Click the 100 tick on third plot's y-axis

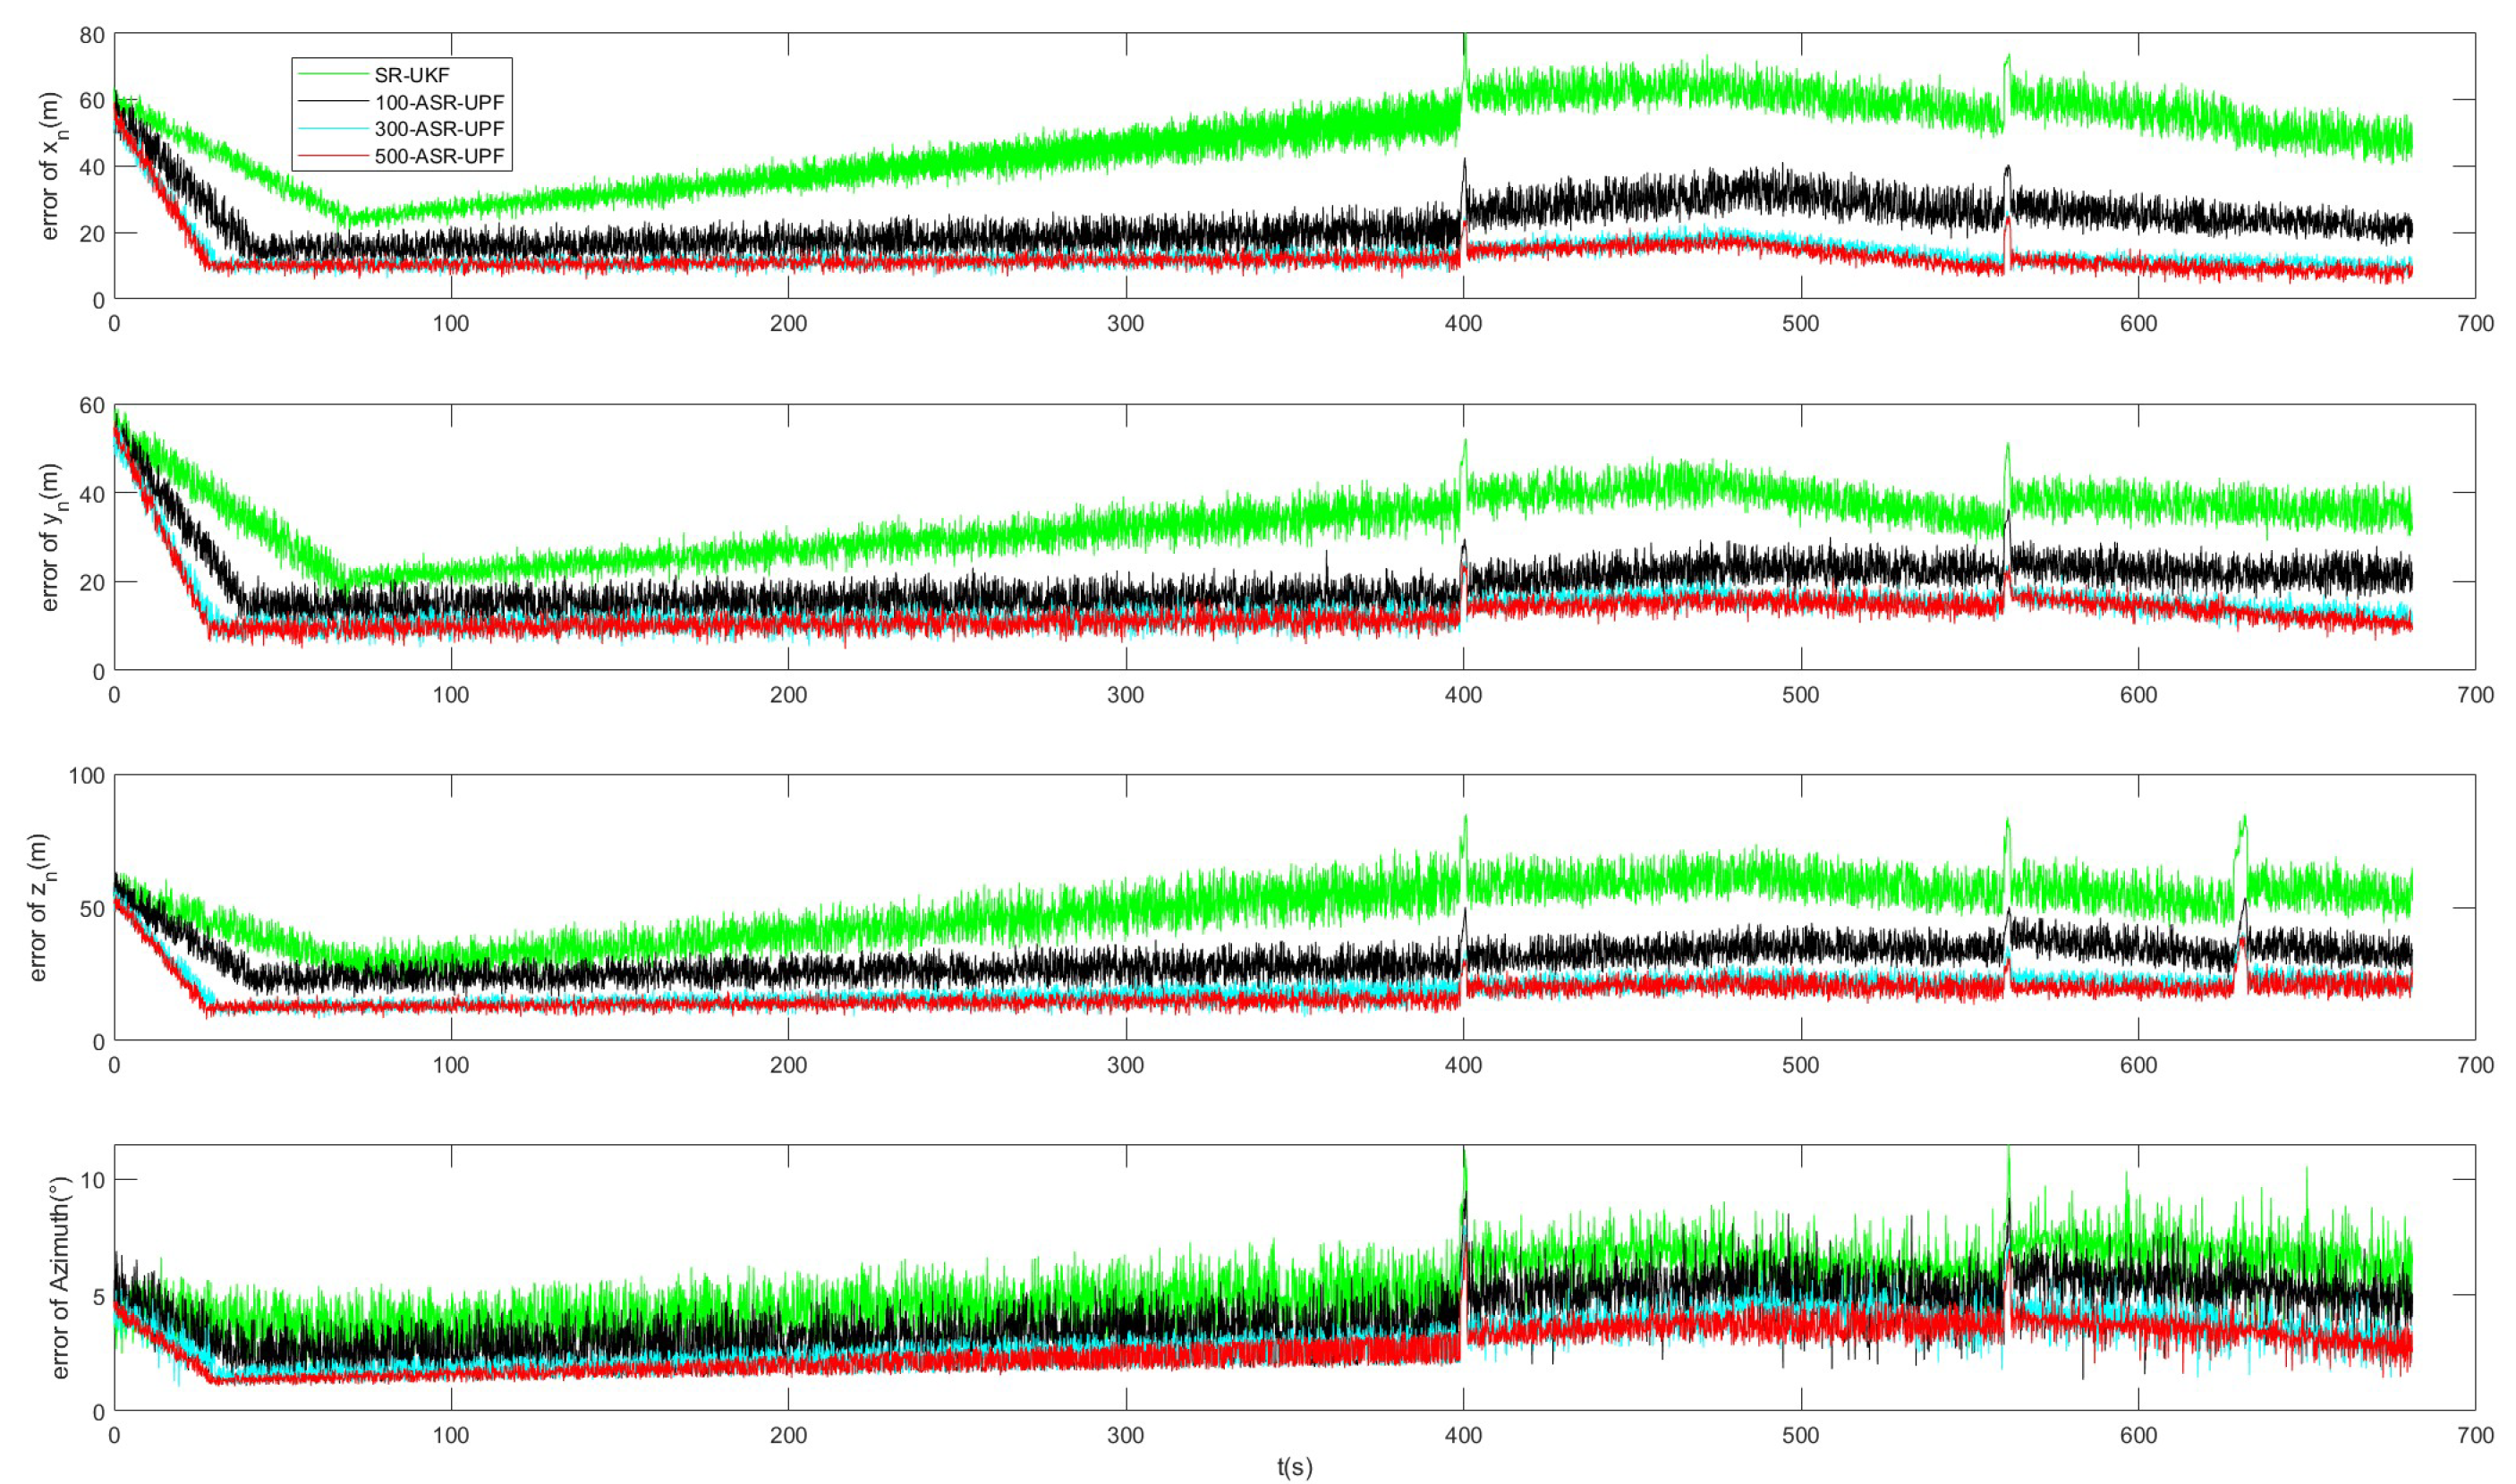(86, 775)
